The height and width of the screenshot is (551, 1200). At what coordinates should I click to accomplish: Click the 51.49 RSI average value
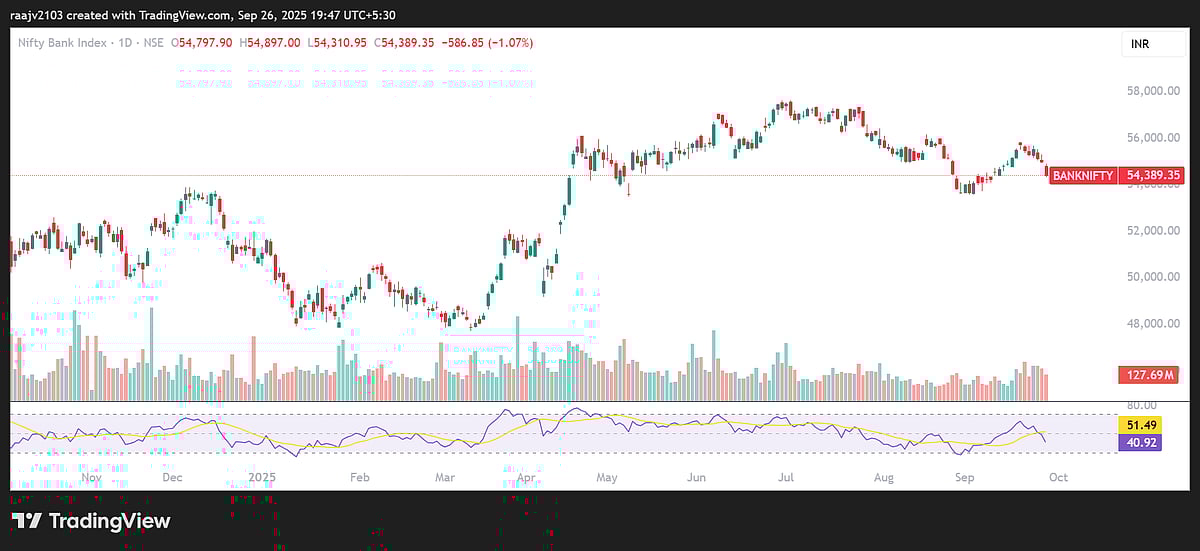click(1140, 425)
